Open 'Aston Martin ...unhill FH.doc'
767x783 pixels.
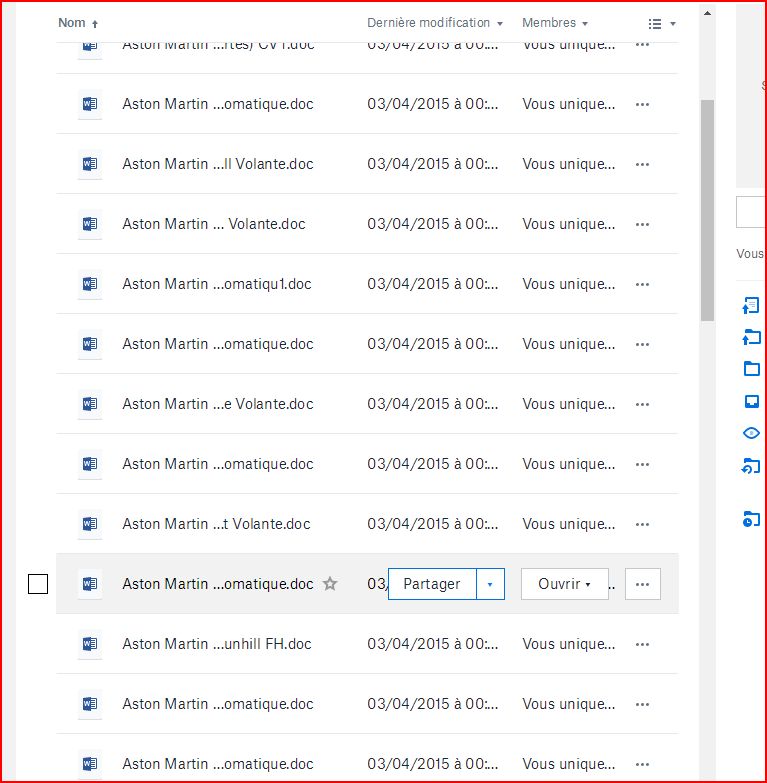click(x=217, y=643)
